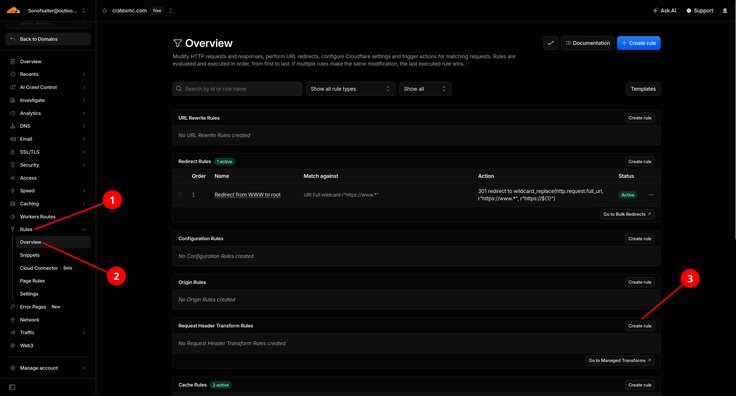The height and width of the screenshot is (396, 736).
Task: Create rule in Cache Rules section
Action: tap(640, 385)
